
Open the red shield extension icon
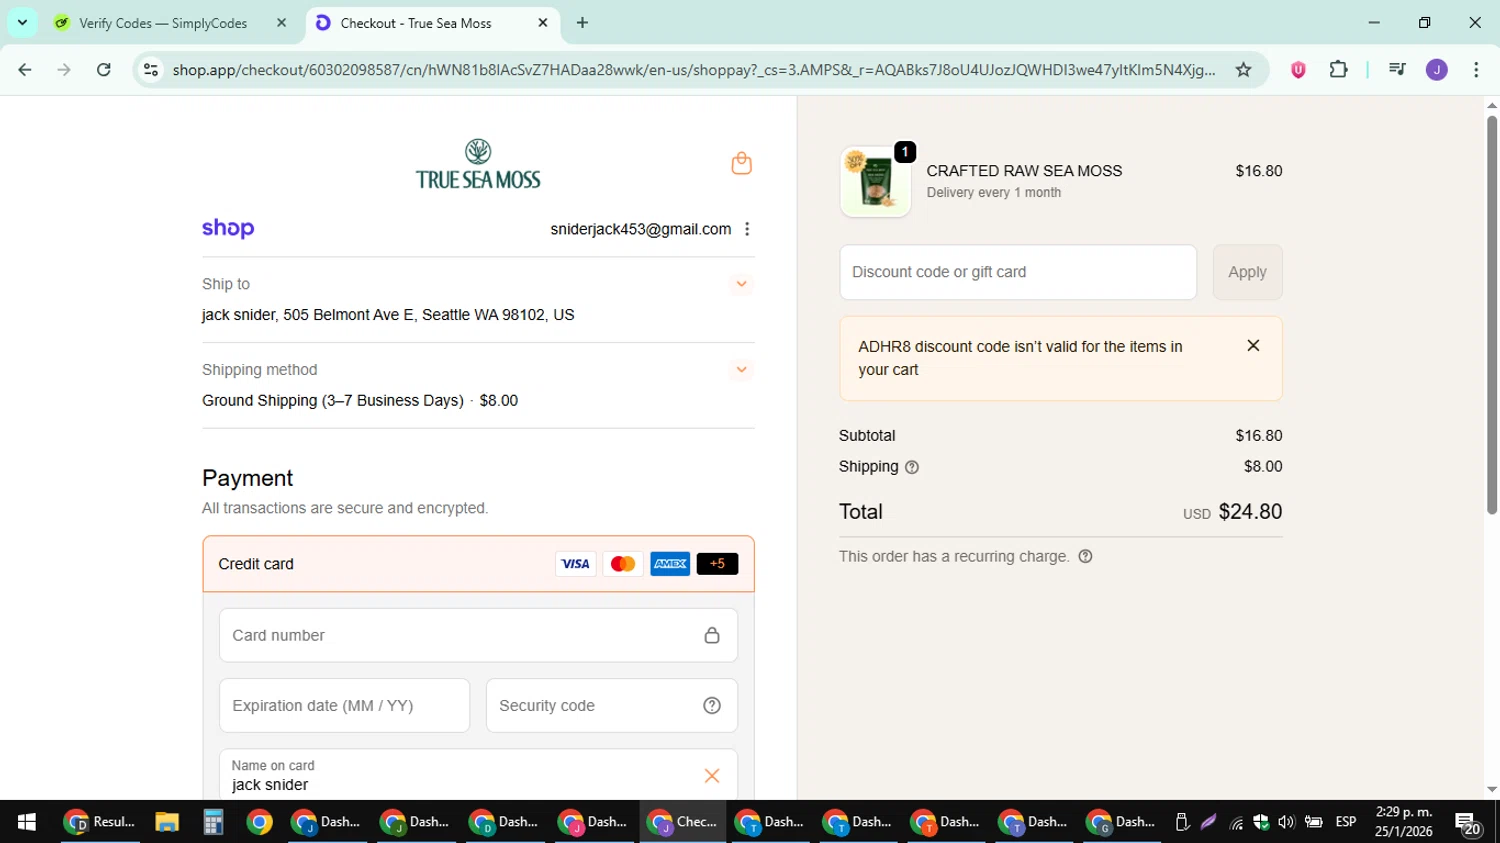[1298, 69]
